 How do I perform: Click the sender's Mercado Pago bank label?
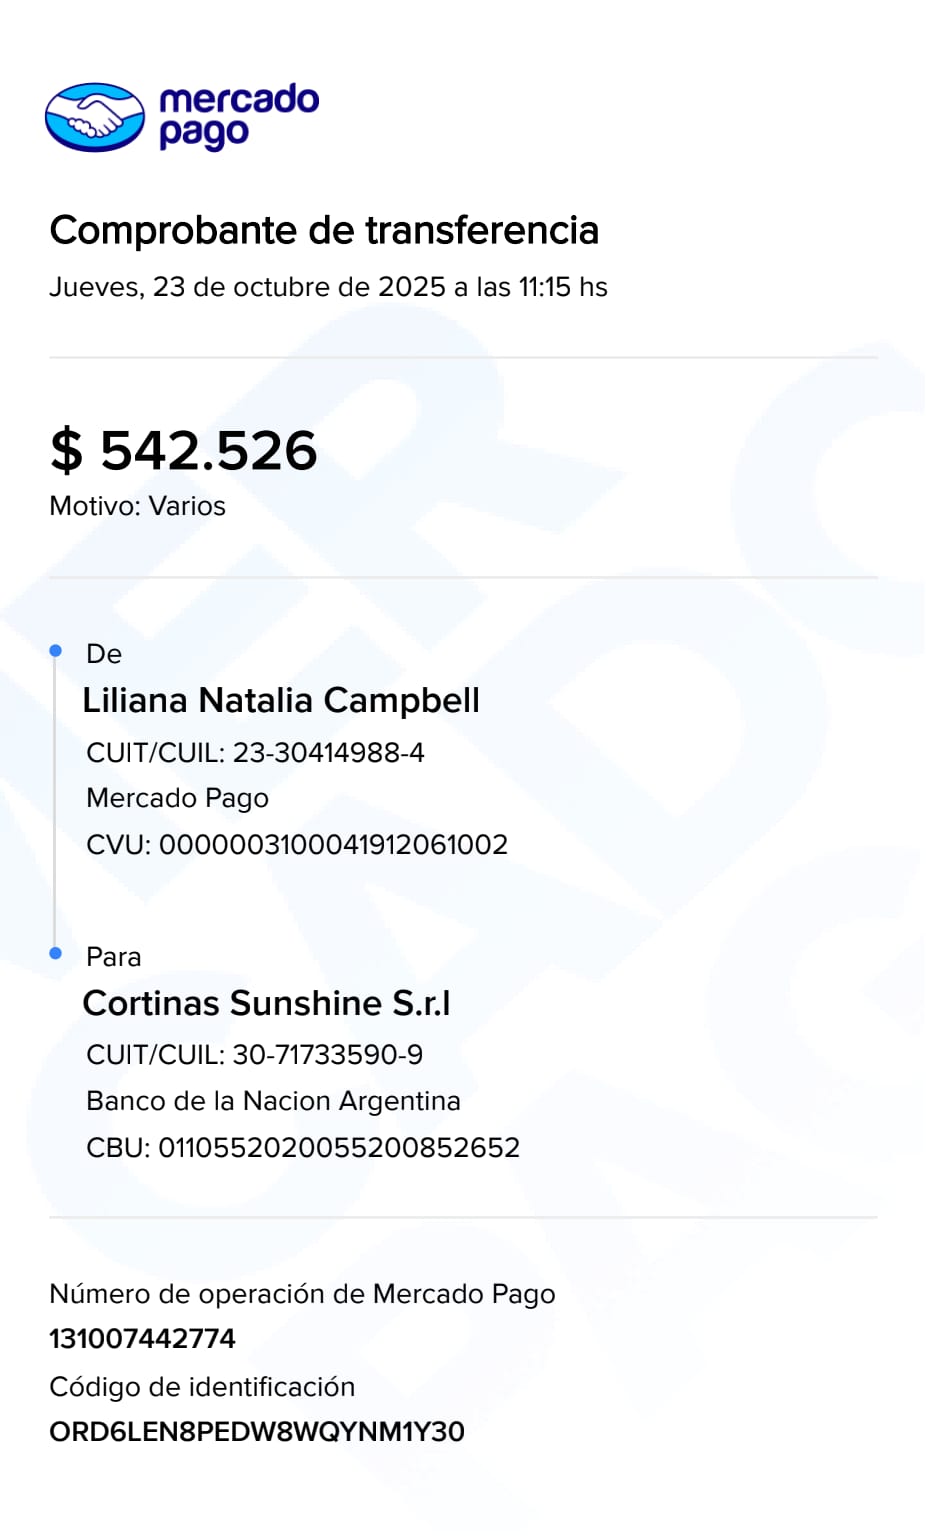(178, 798)
